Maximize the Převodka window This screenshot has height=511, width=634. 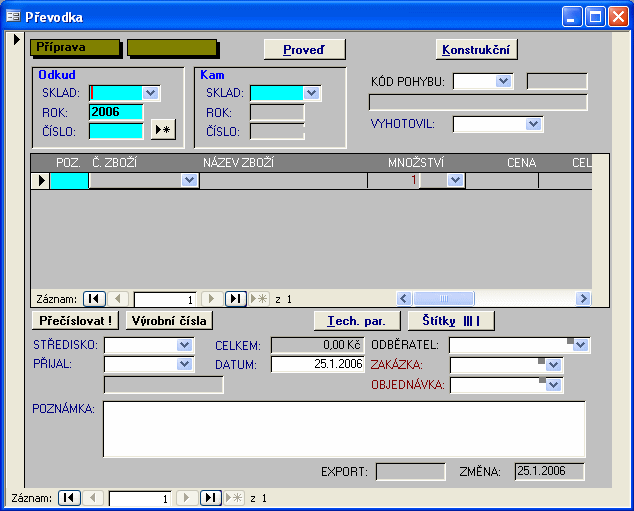pos(595,17)
